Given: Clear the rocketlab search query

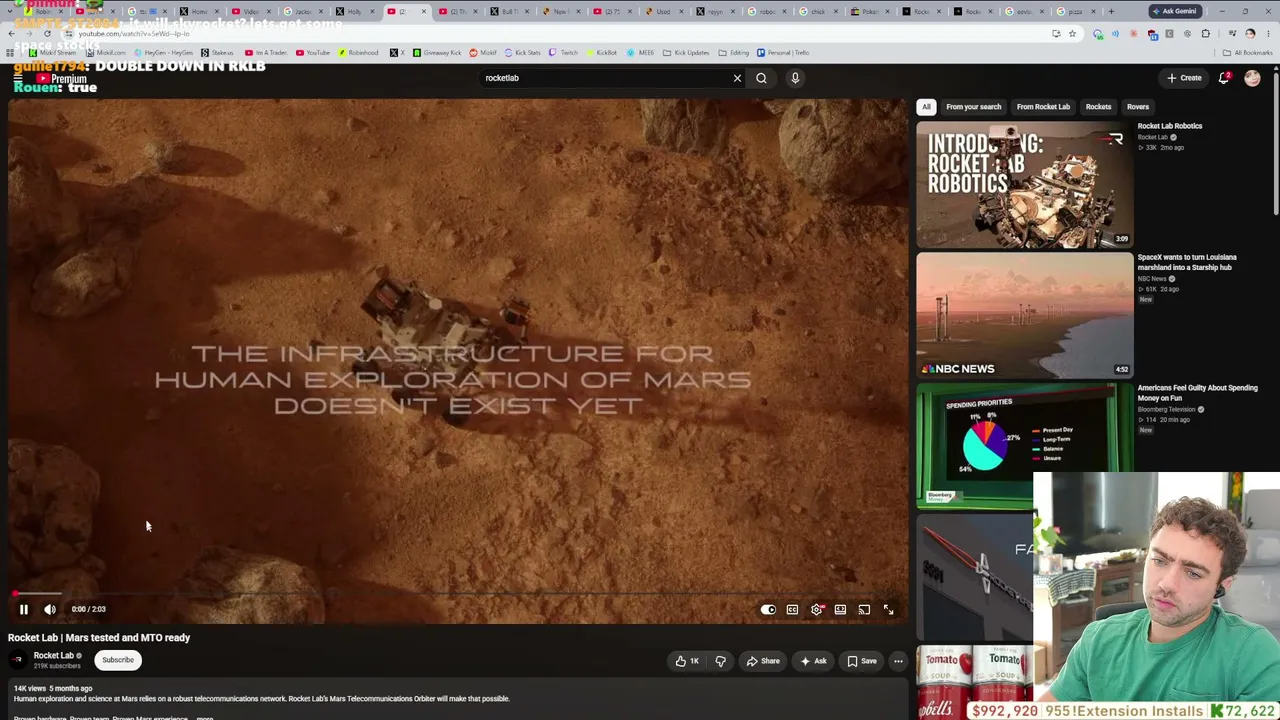Looking at the screenshot, I should click(x=738, y=78).
